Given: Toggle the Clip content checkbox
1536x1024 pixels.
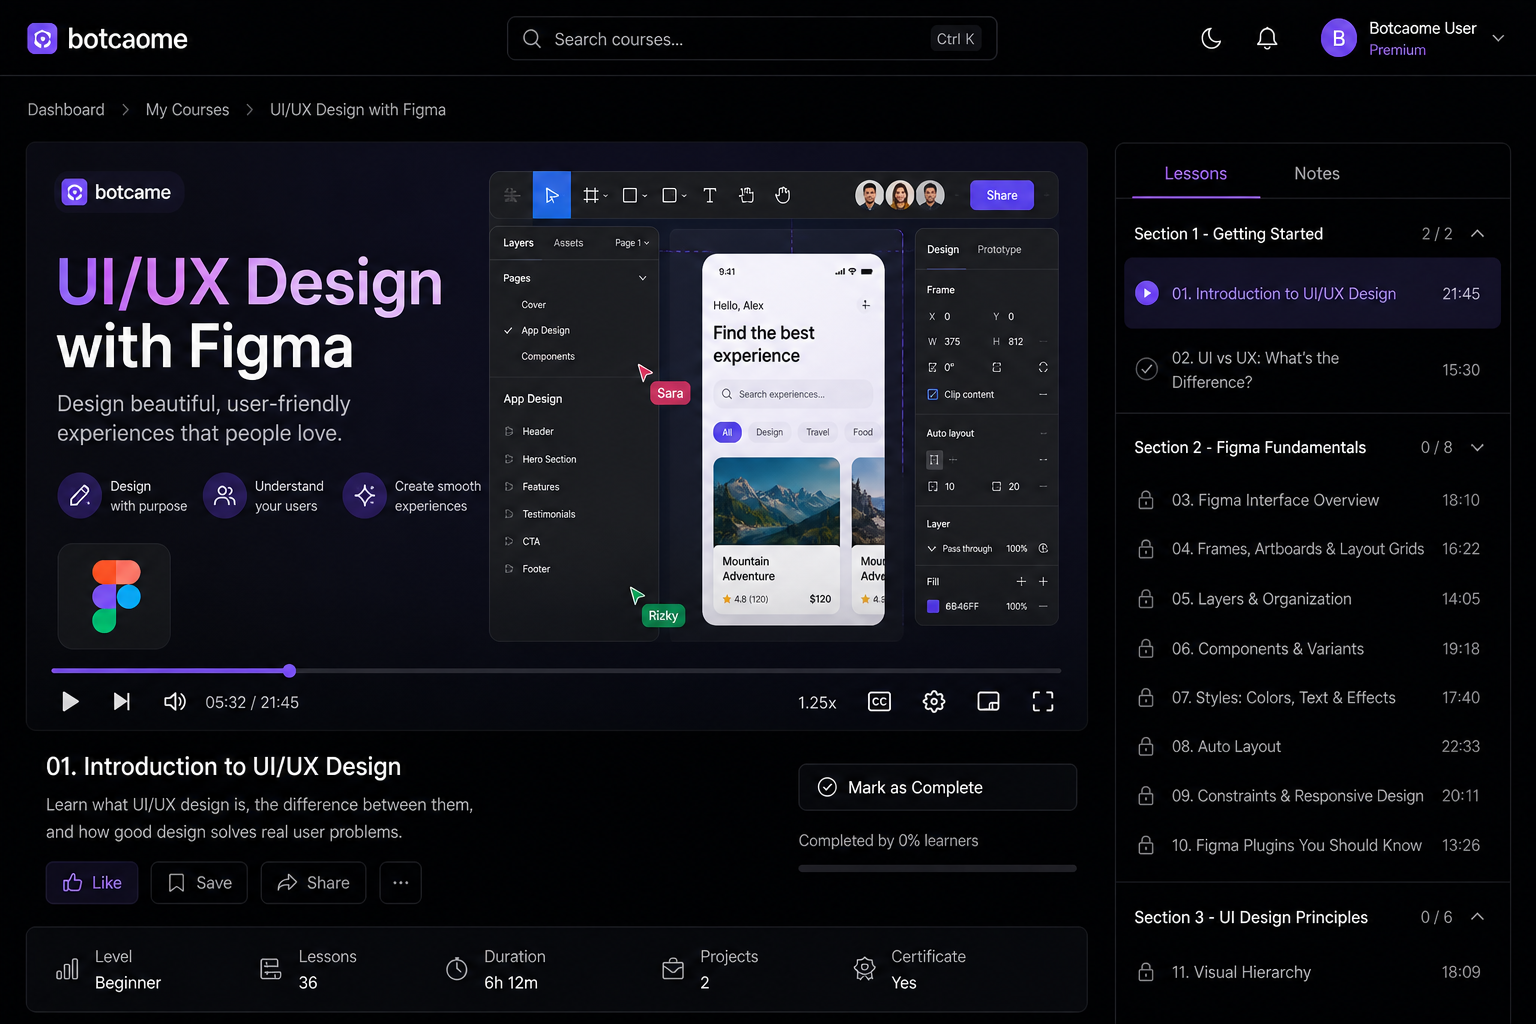Looking at the screenshot, I should [x=933, y=395].
